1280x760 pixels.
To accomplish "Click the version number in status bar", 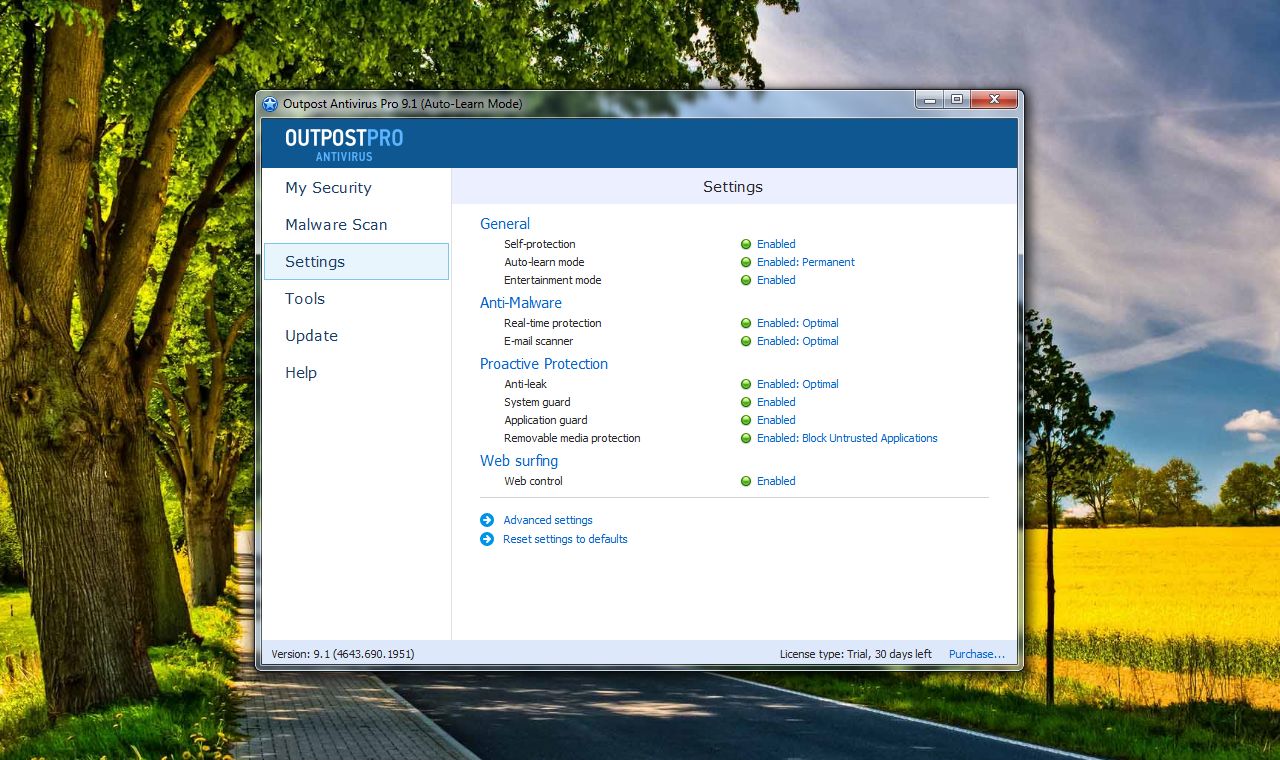I will coord(343,654).
